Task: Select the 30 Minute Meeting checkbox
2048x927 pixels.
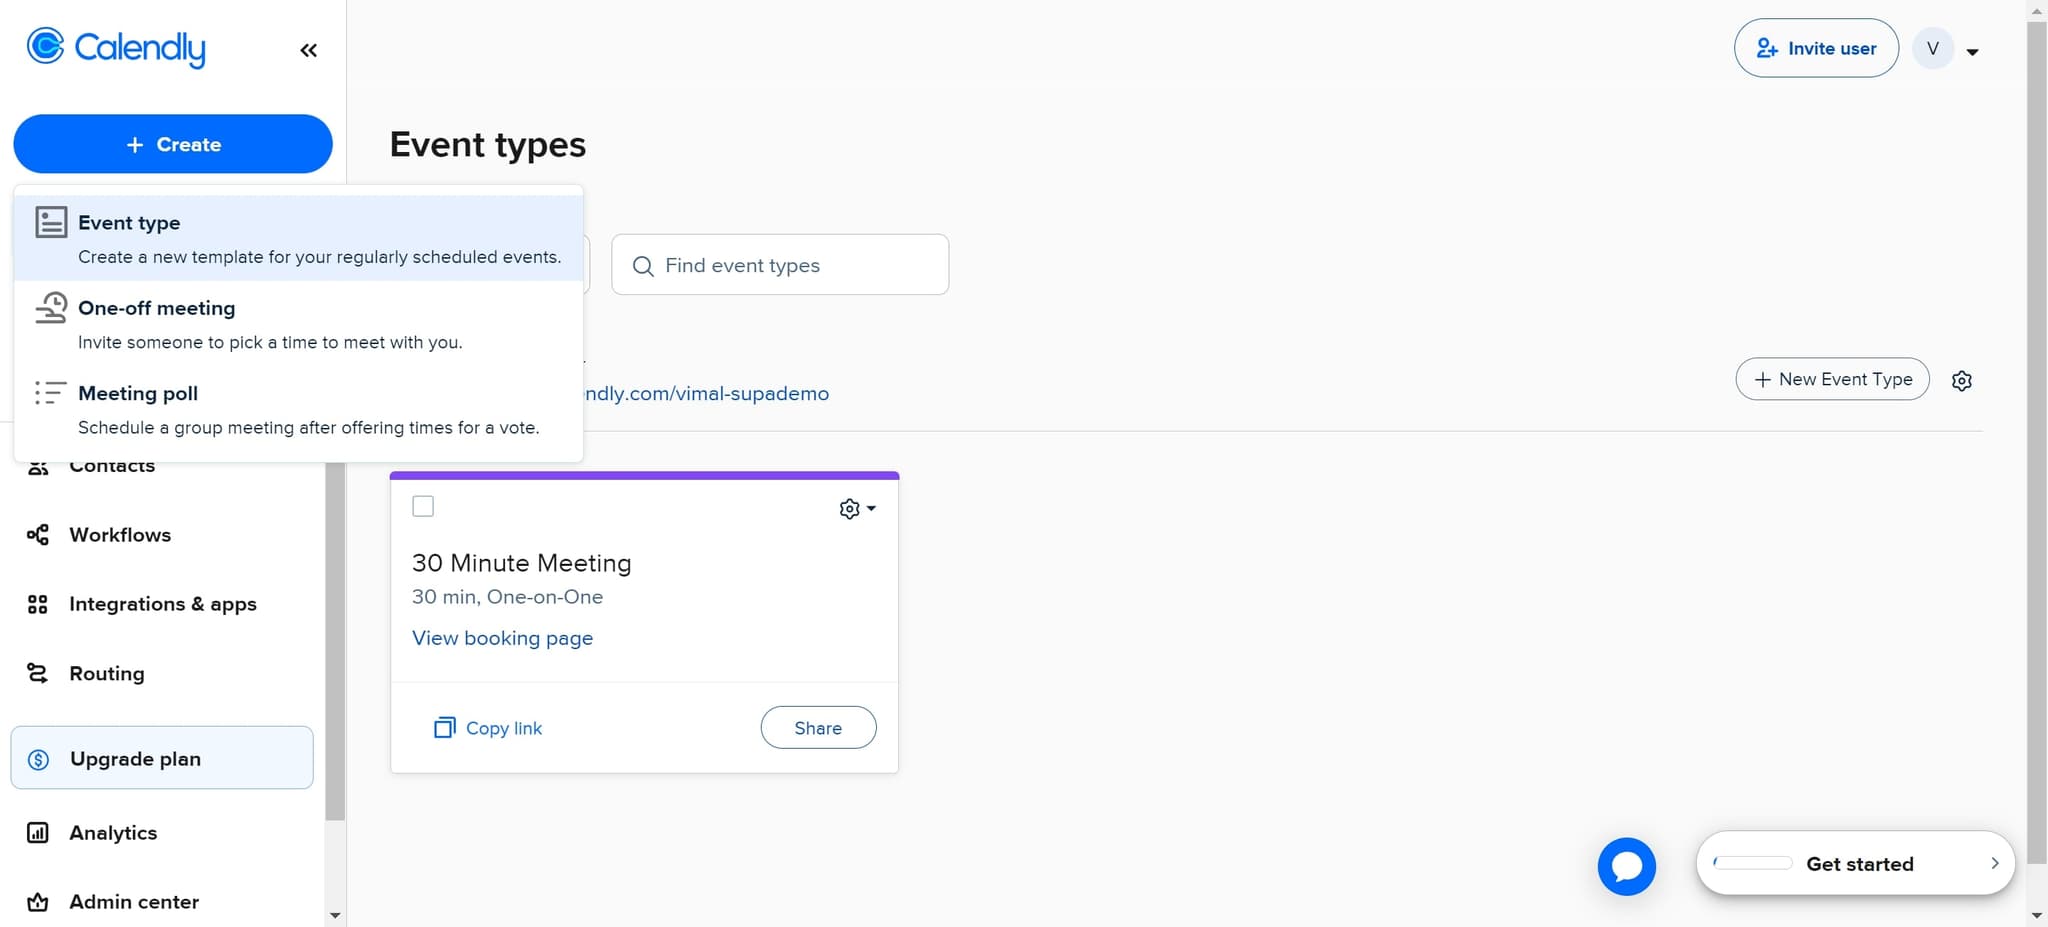Action: pos(423,506)
